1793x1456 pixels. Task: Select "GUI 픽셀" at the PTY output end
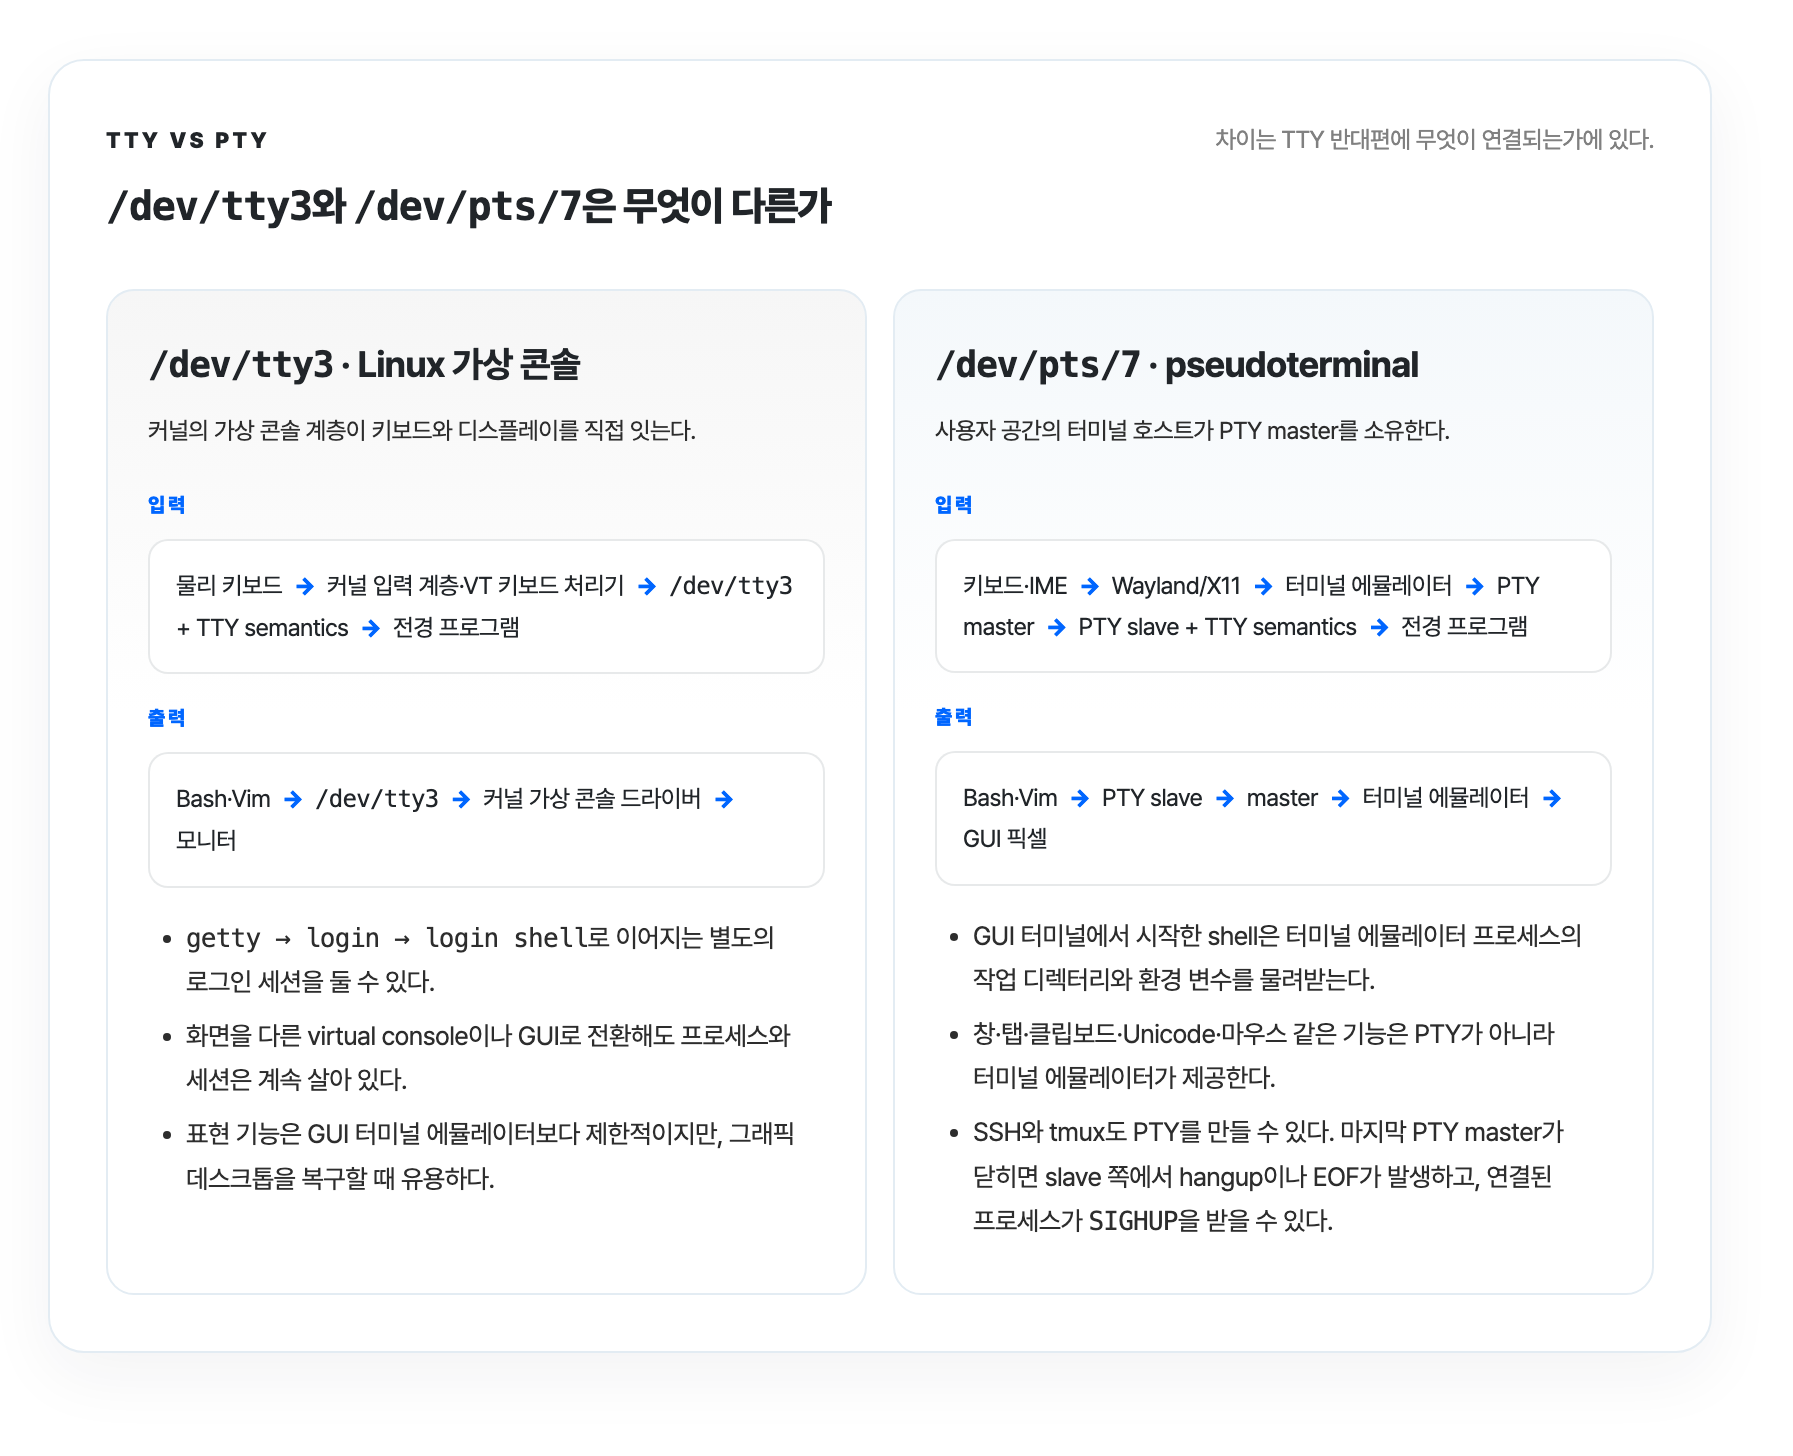(1005, 838)
